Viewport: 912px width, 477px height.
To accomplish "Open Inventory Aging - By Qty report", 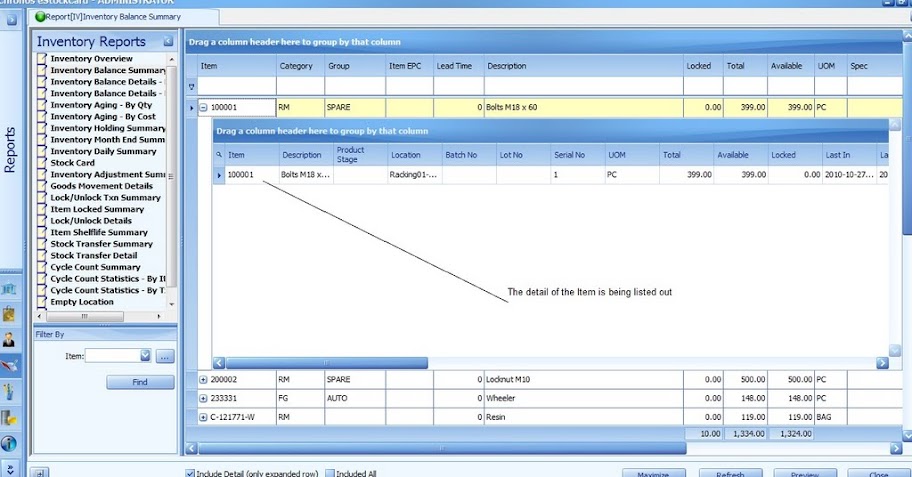I will 101,105.
